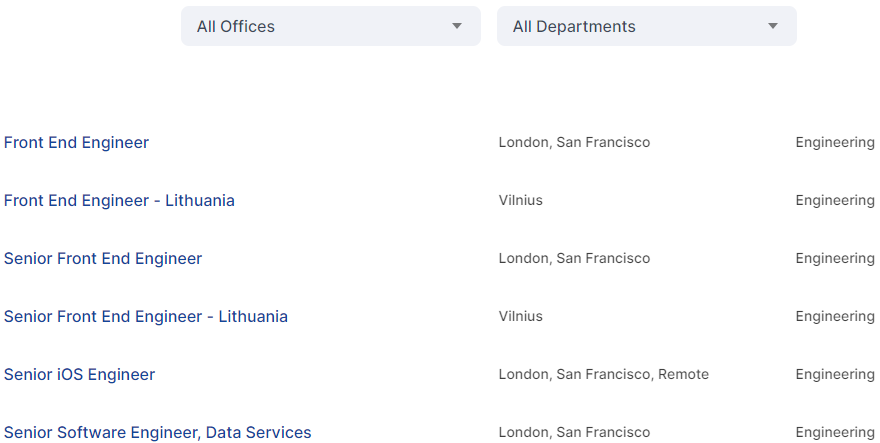This screenshot has width=880, height=443.
Task: Click London, San Francisco, Remote location text
Action: pos(604,375)
